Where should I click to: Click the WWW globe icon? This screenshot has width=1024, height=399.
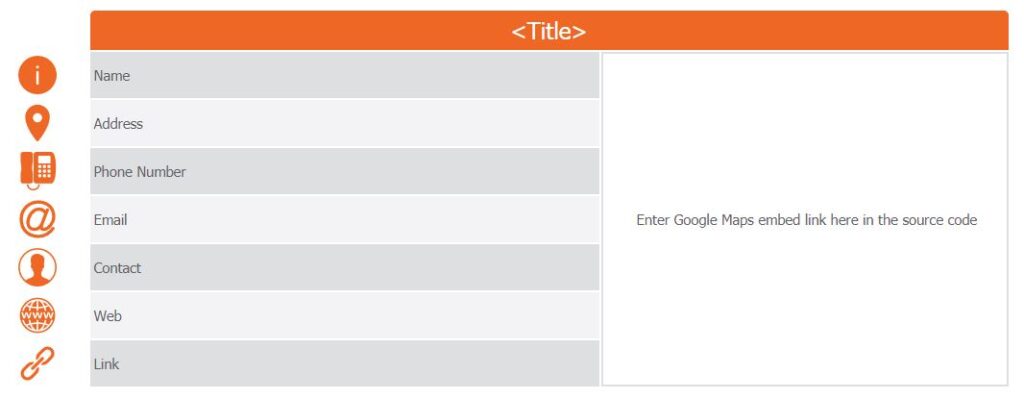37,315
